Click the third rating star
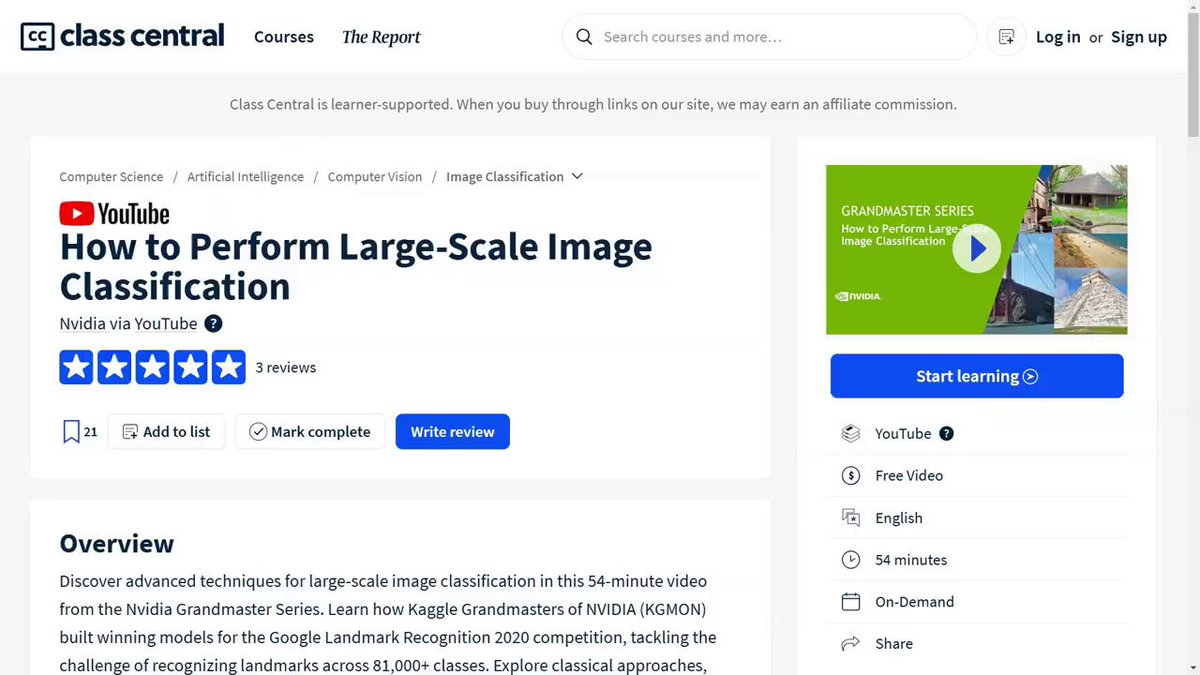The width and height of the screenshot is (1200, 675). (152, 367)
